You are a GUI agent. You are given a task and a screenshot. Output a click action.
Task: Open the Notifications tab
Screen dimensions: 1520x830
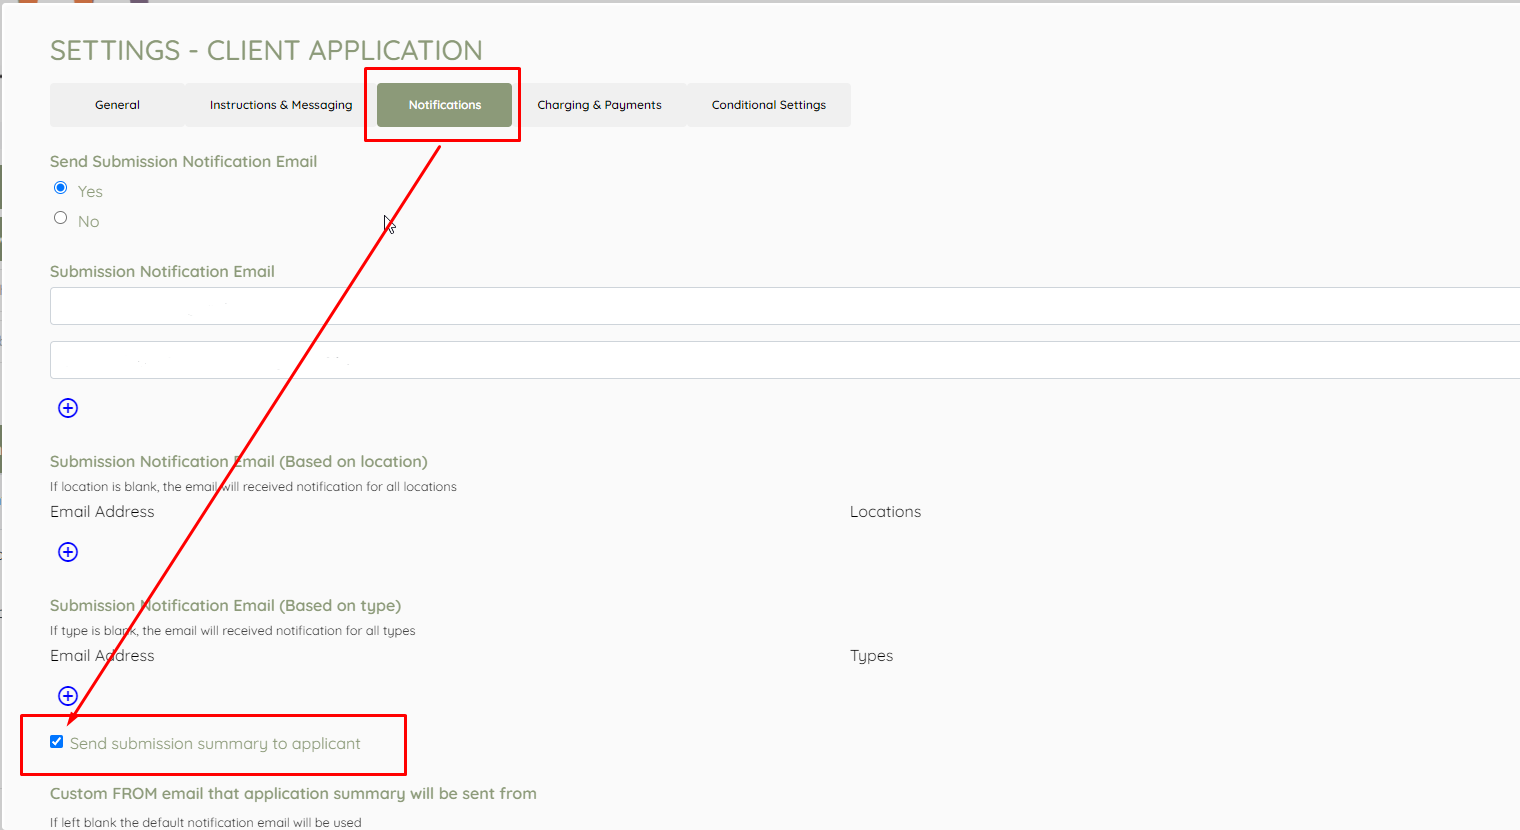[x=445, y=105]
